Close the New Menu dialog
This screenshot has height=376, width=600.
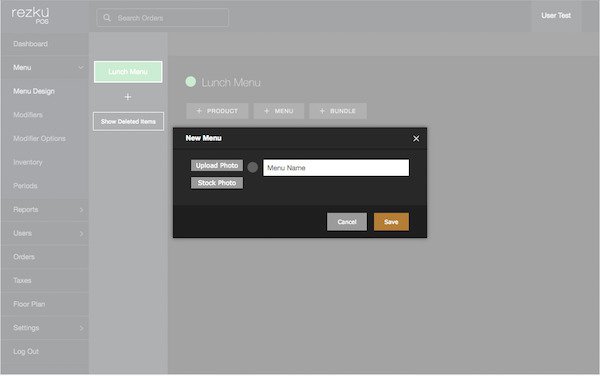coord(416,138)
